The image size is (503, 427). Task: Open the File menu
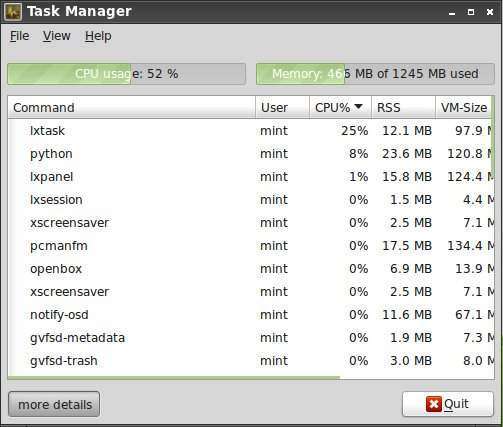coord(19,36)
